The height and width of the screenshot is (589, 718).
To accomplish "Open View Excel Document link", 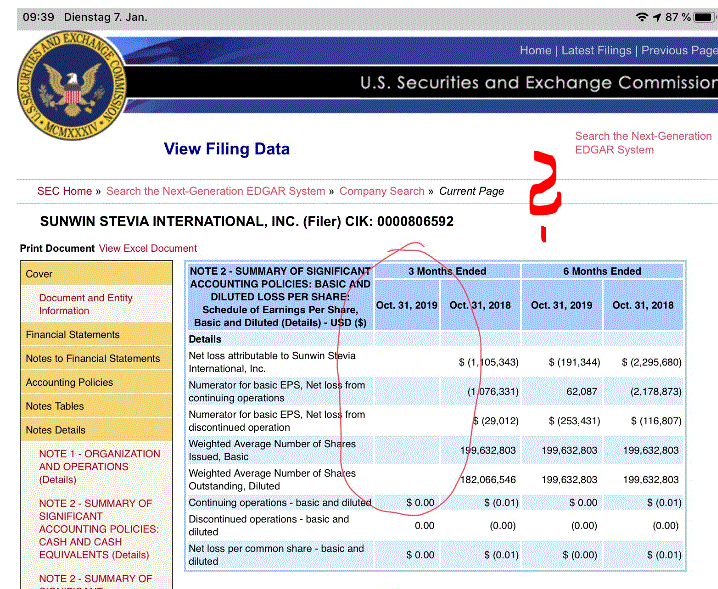I will pos(148,248).
